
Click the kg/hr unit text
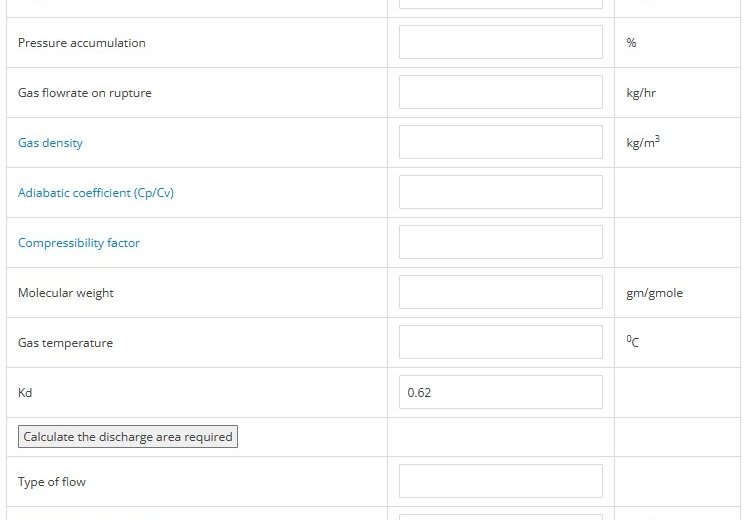[x=641, y=93]
